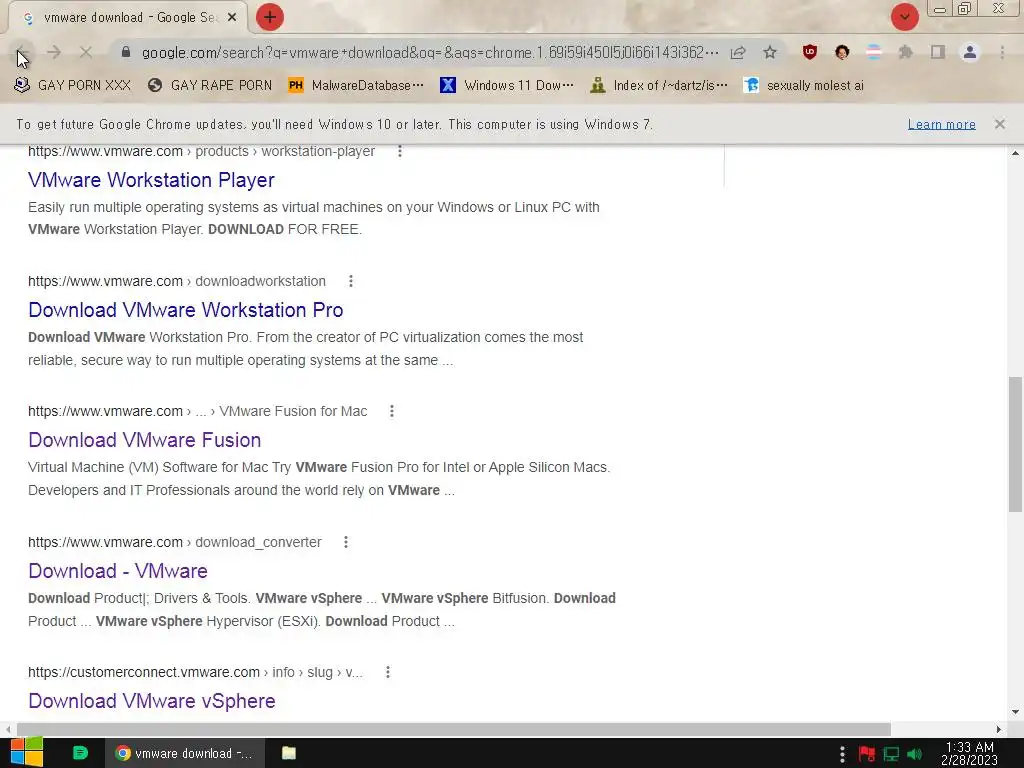Screen dimensions: 1024x768
Task: Open the VMware Workstation Player result
Action: [152, 180]
